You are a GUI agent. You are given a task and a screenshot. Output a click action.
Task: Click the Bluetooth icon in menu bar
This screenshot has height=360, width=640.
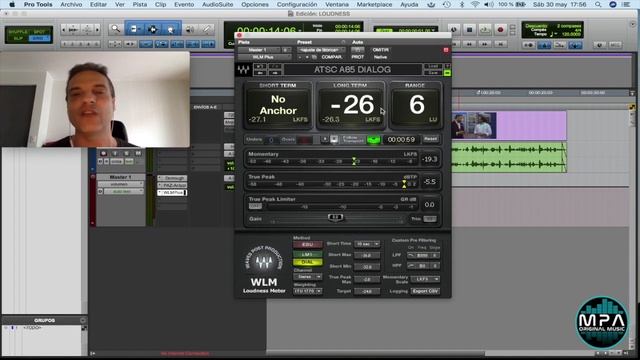(x=462, y=4)
